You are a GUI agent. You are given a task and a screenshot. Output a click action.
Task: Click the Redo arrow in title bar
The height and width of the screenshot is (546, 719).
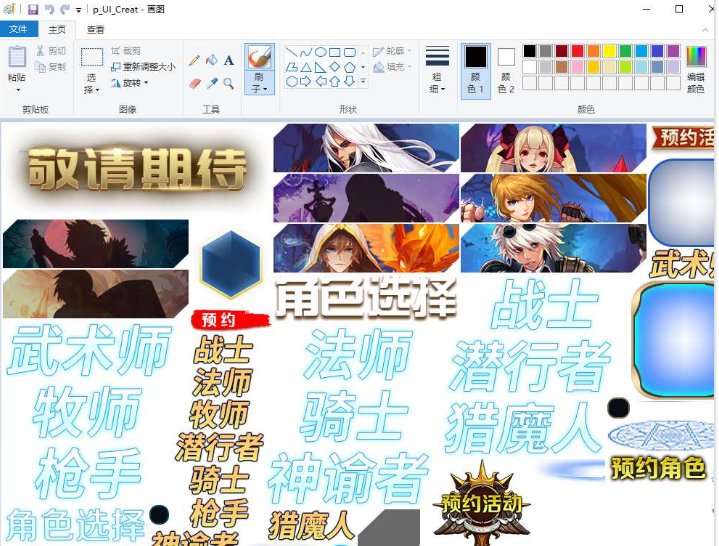65,9
